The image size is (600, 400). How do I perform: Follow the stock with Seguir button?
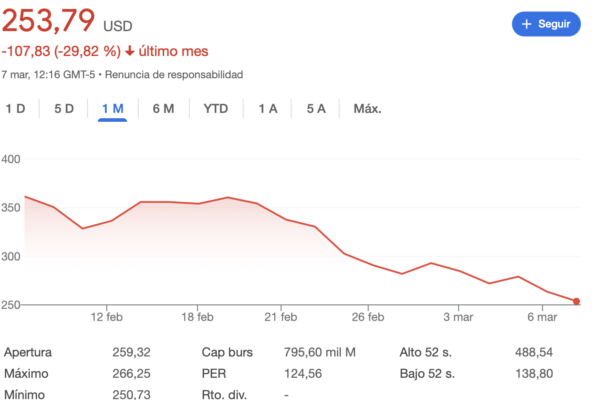(546, 24)
